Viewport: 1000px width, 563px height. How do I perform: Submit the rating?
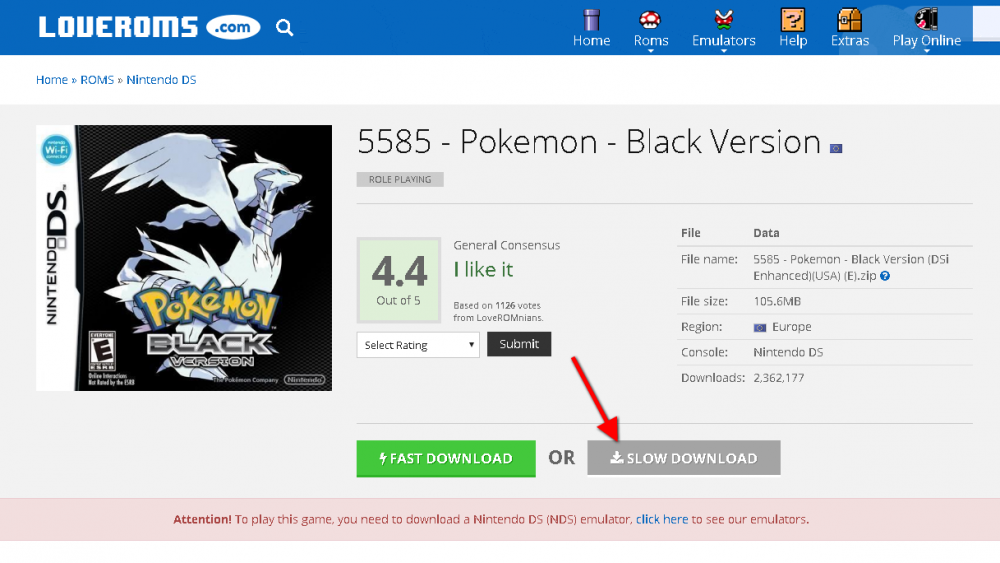[x=519, y=344]
